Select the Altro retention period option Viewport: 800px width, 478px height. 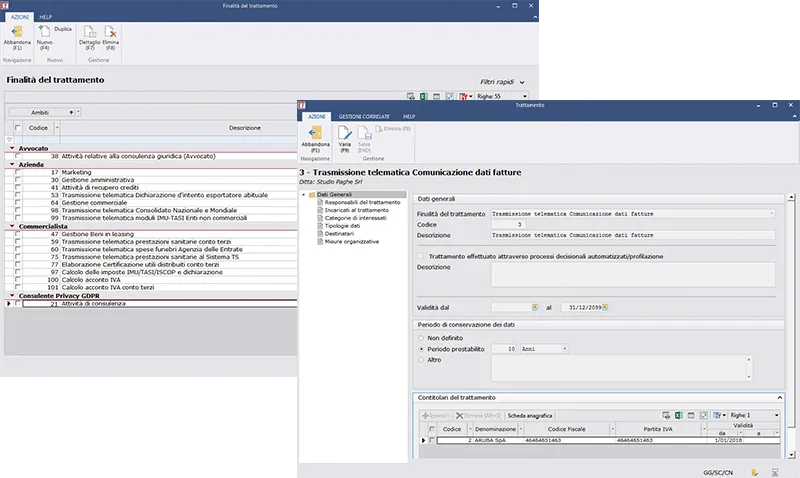(x=420, y=360)
